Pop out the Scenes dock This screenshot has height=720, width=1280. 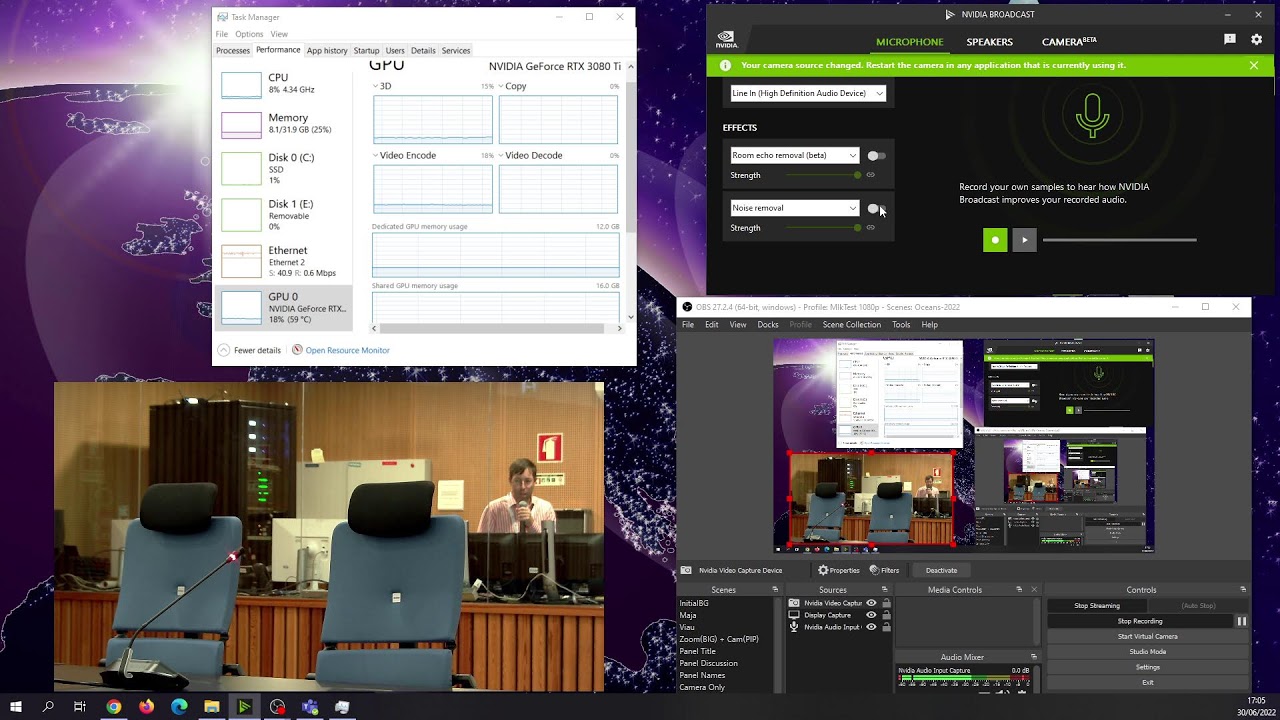[775, 590]
